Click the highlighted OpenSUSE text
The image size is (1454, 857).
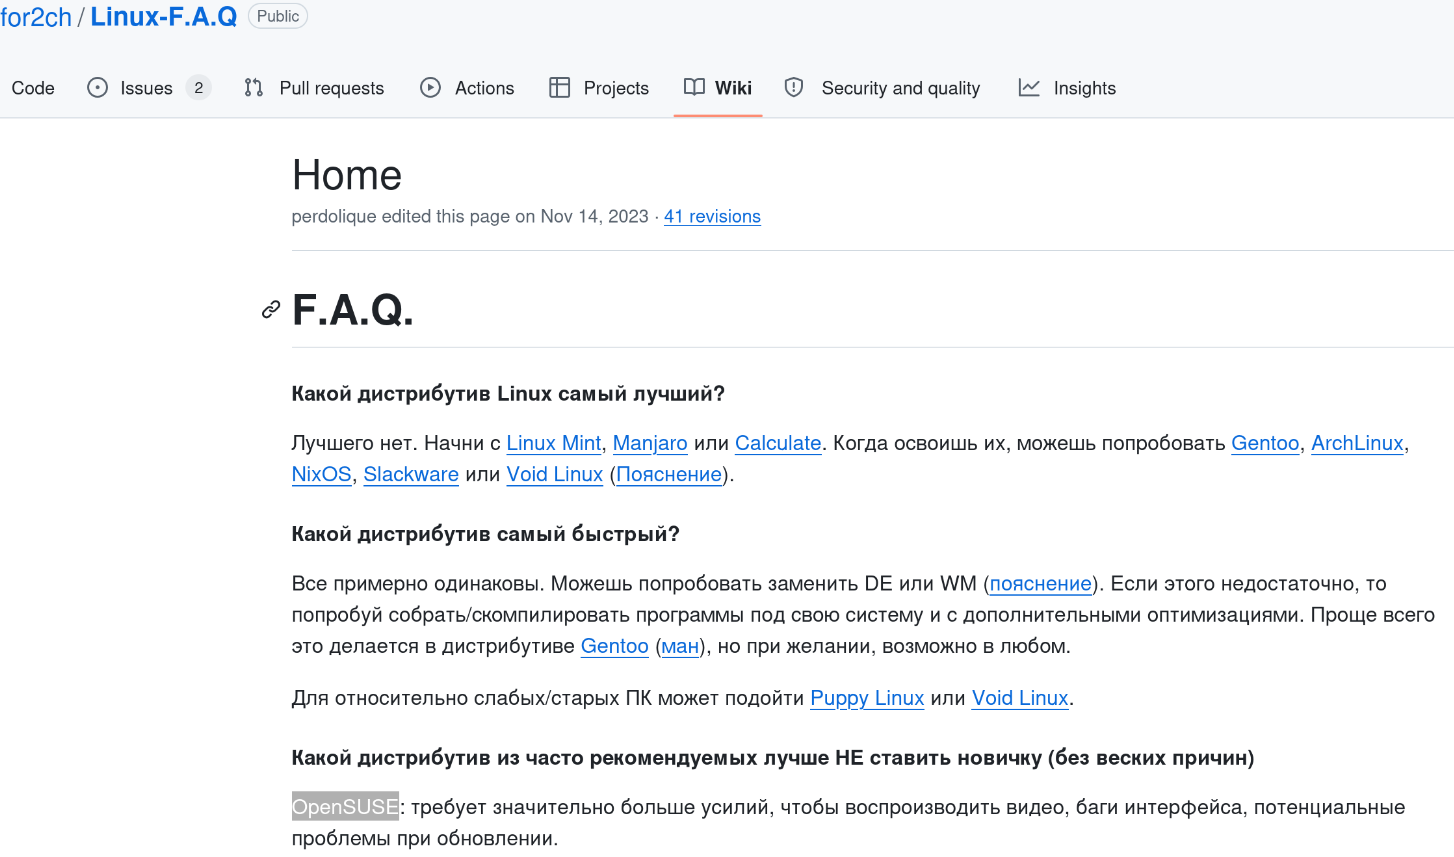(x=345, y=807)
